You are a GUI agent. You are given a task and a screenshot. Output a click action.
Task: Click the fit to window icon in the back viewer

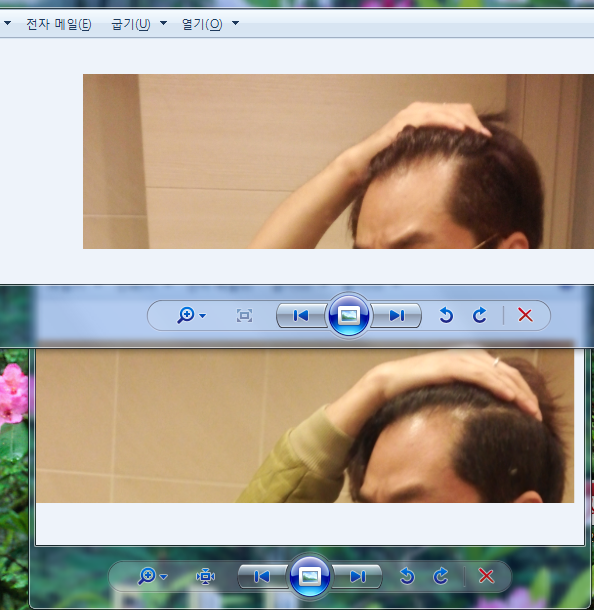coord(206,576)
